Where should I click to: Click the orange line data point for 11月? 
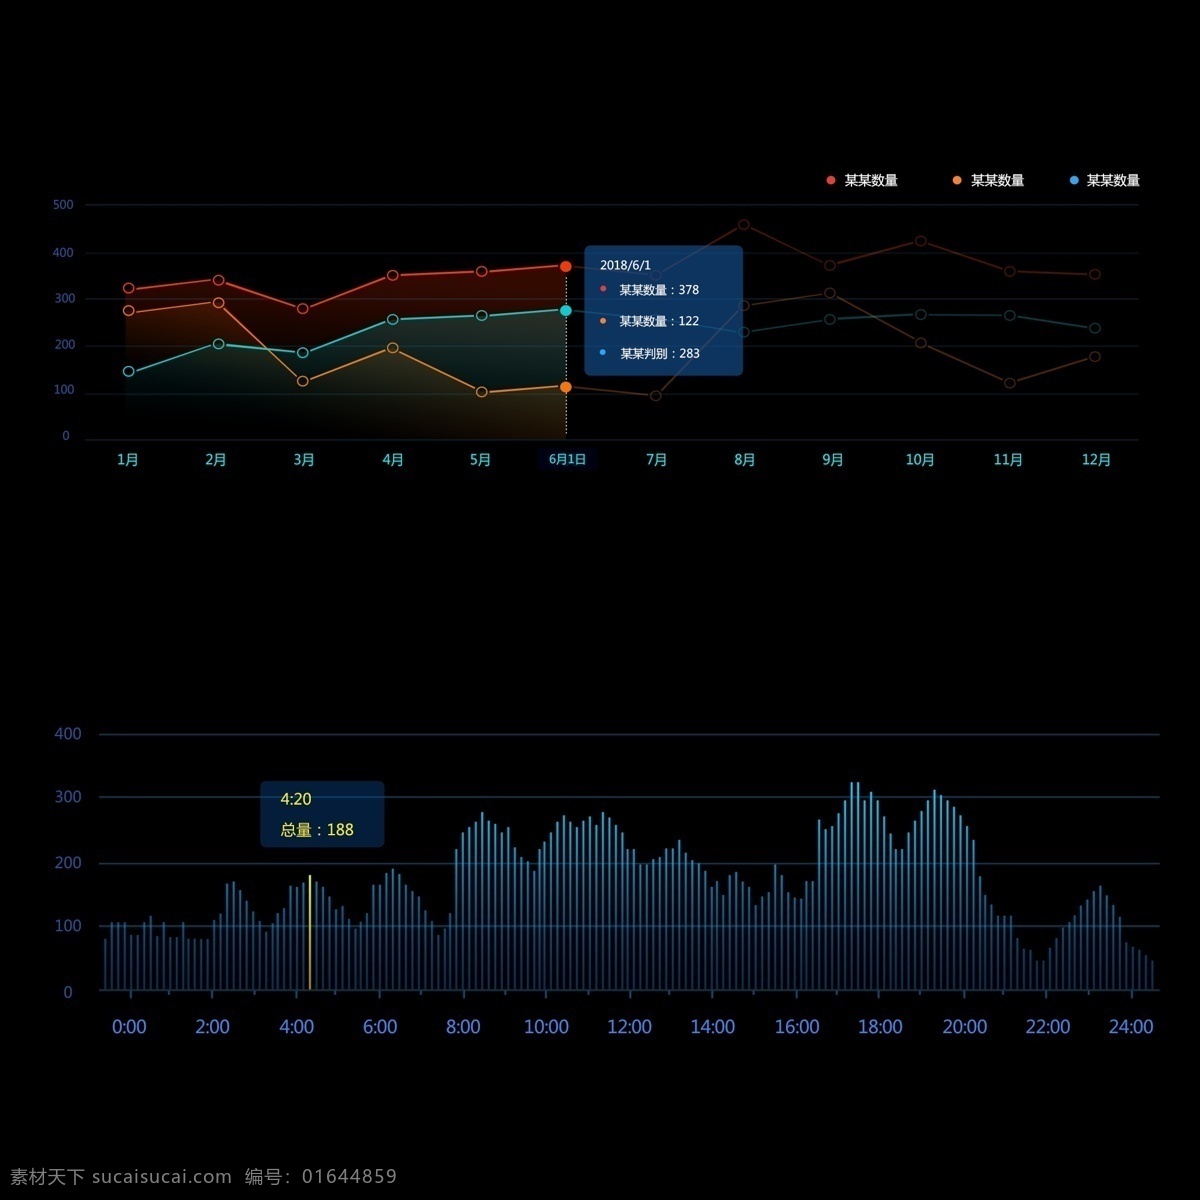pyautogui.click(x=1010, y=383)
